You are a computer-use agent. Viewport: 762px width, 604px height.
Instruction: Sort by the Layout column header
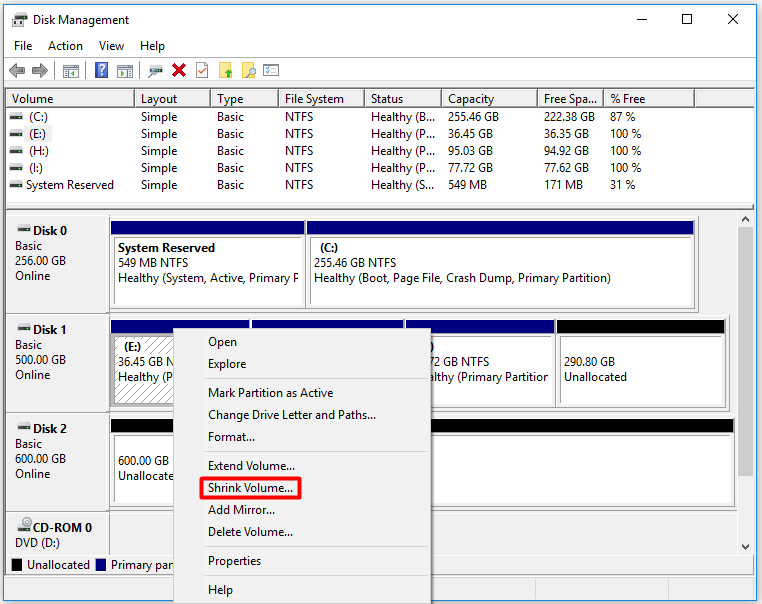[x=172, y=99]
